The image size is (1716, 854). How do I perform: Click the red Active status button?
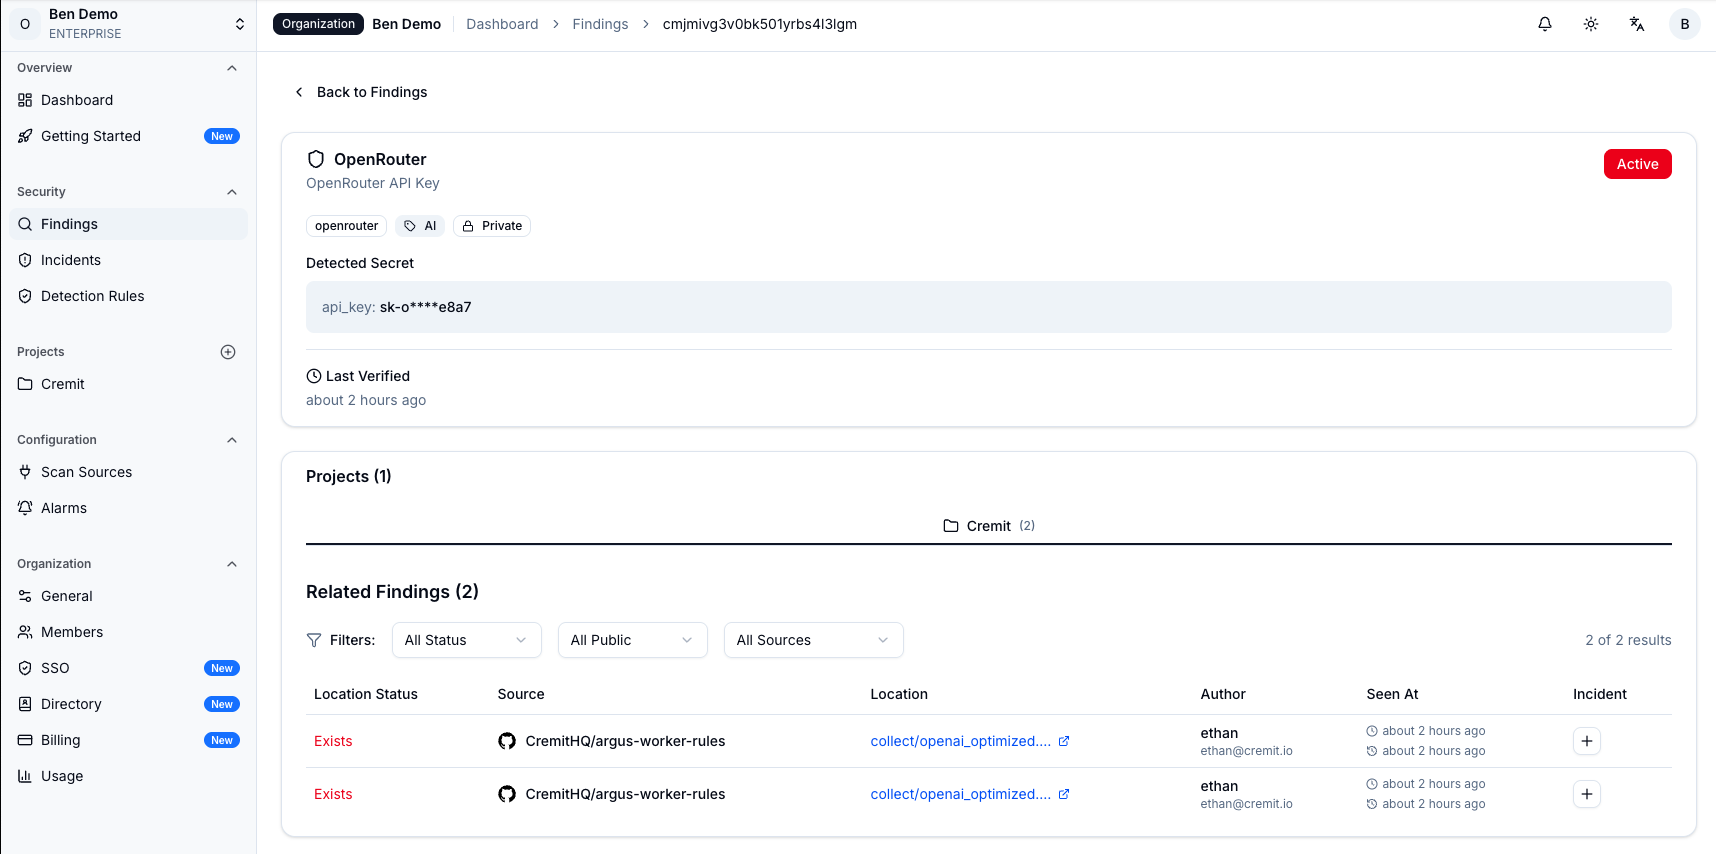point(1637,164)
